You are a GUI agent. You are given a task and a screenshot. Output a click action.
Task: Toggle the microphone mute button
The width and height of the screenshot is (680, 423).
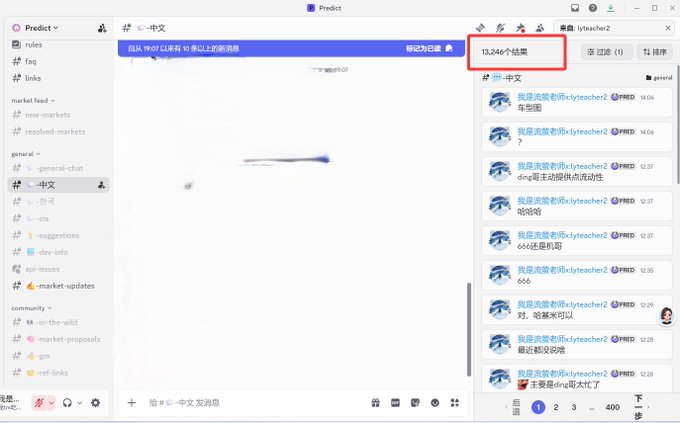tap(39, 403)
